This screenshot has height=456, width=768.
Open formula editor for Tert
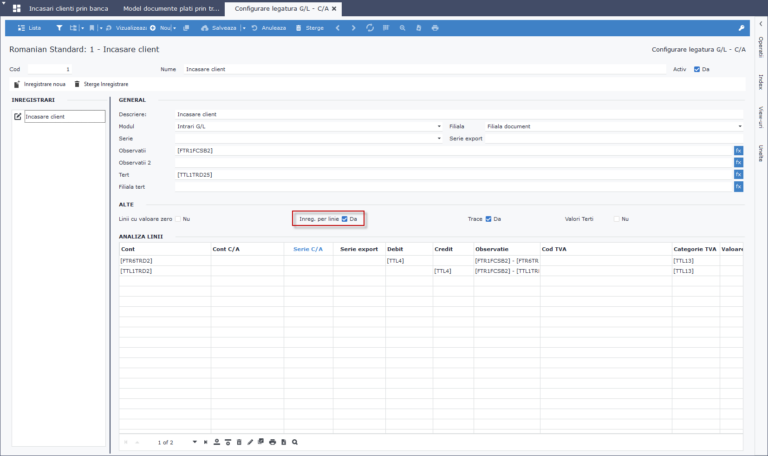tap(738, 174)
